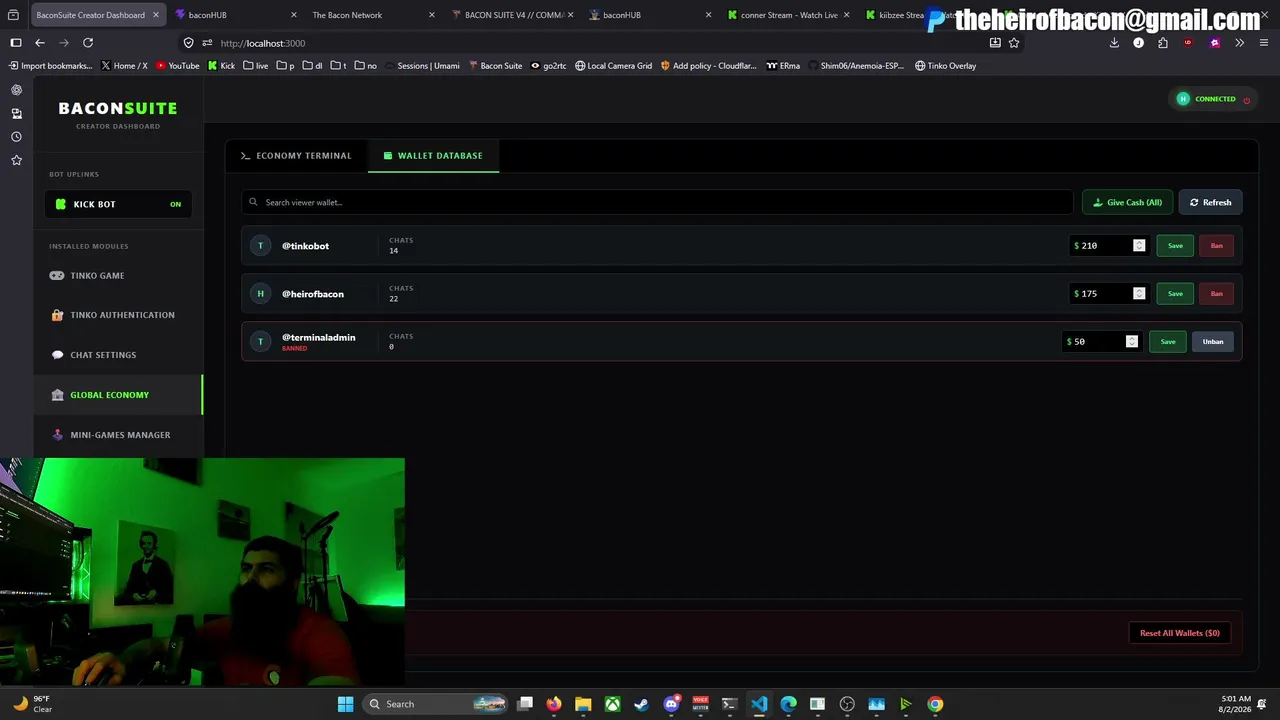Click the Kick Bot green logo icon
1280x720 pixels.
(61, 204)
